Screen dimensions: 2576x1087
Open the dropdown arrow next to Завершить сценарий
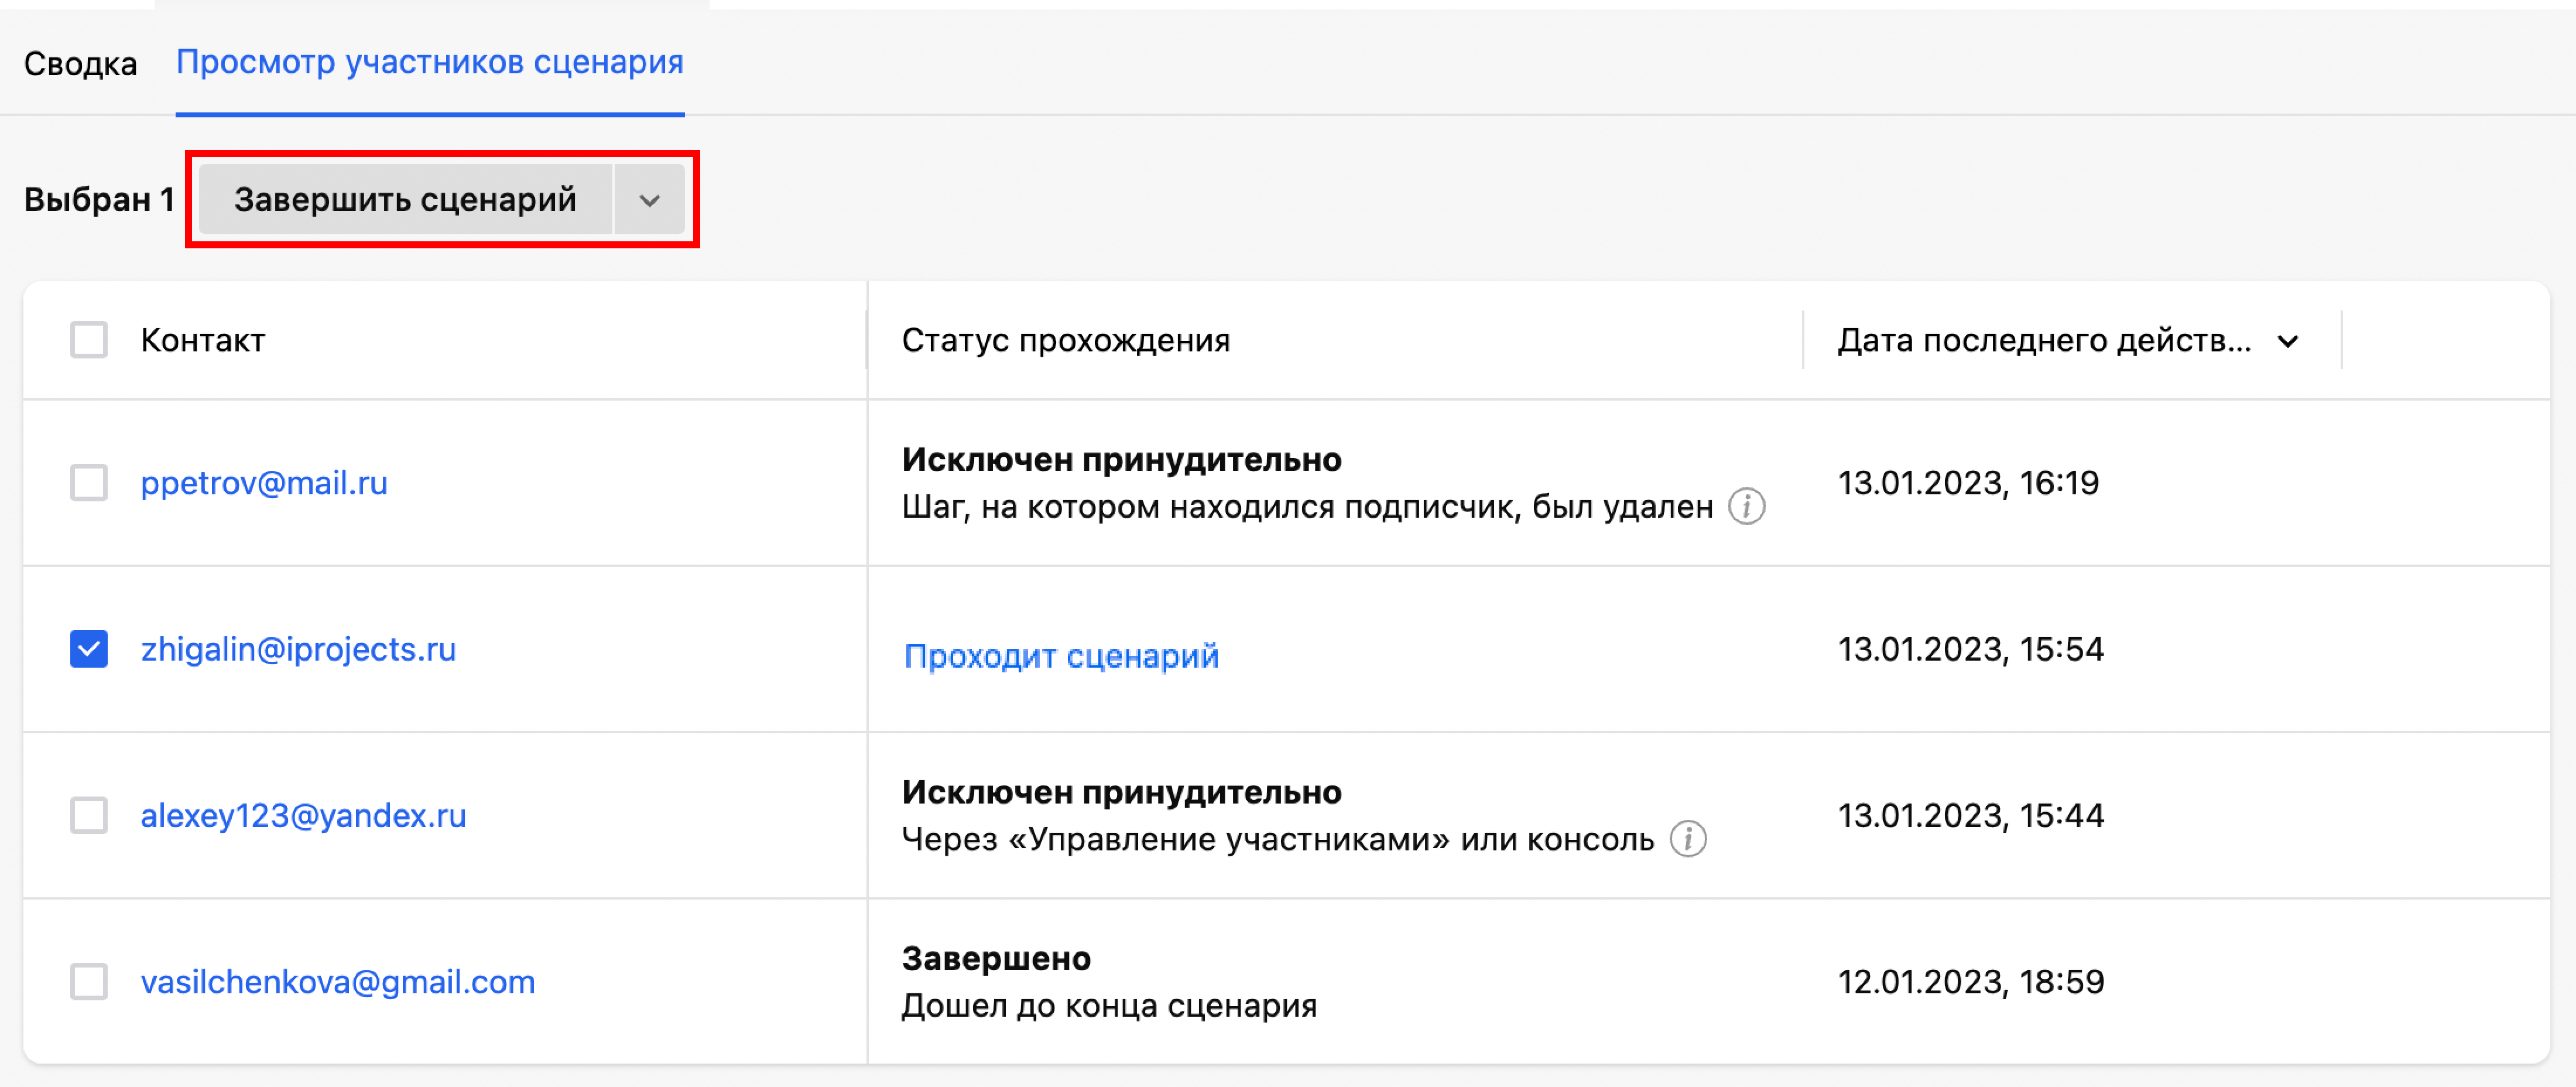coord(651,199)
